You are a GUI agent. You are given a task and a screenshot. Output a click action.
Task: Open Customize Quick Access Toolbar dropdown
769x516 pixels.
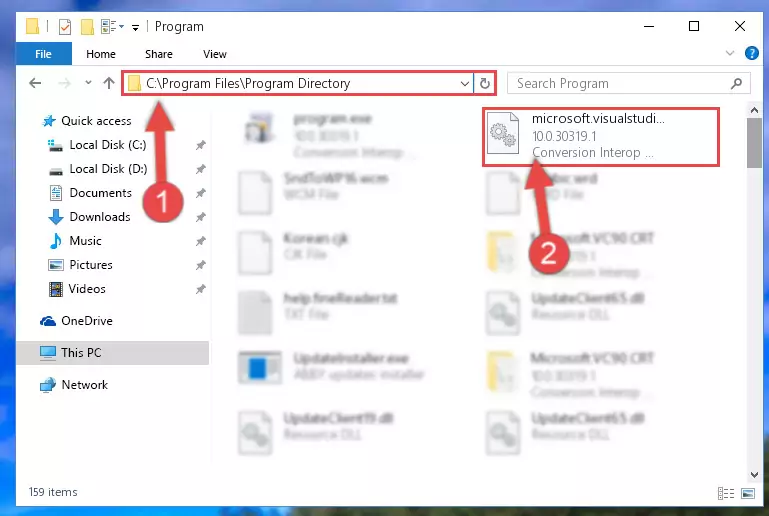coord(135,28)
